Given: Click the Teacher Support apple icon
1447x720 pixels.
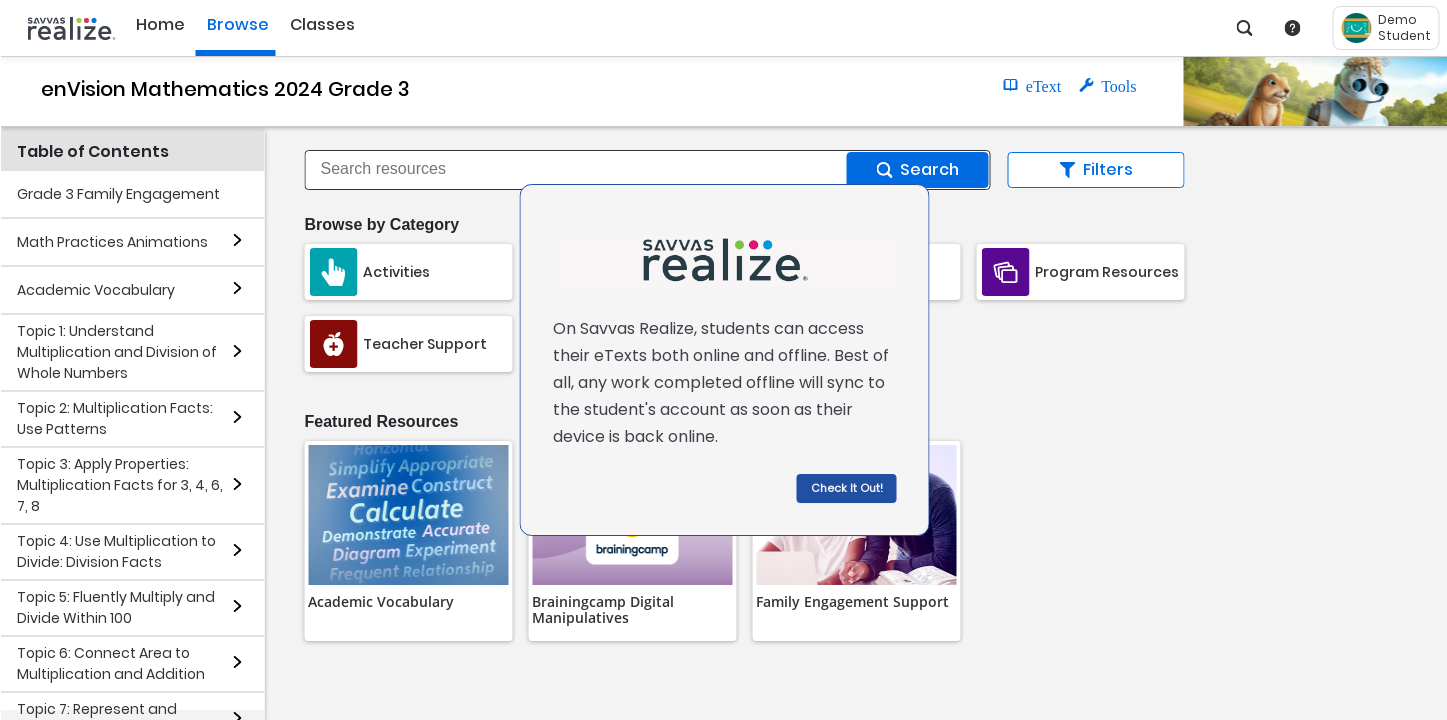Looking at the screenshot, I should 333,344.
